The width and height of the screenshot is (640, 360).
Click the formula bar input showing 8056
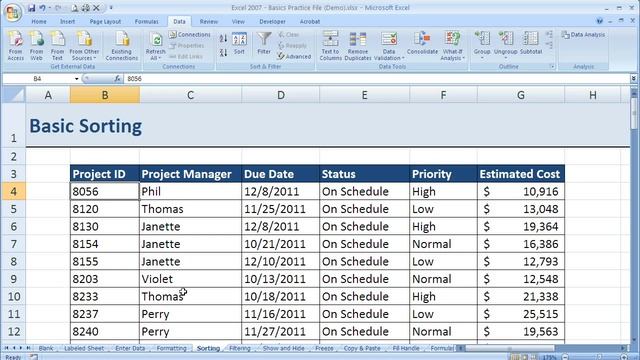(376, 78)
